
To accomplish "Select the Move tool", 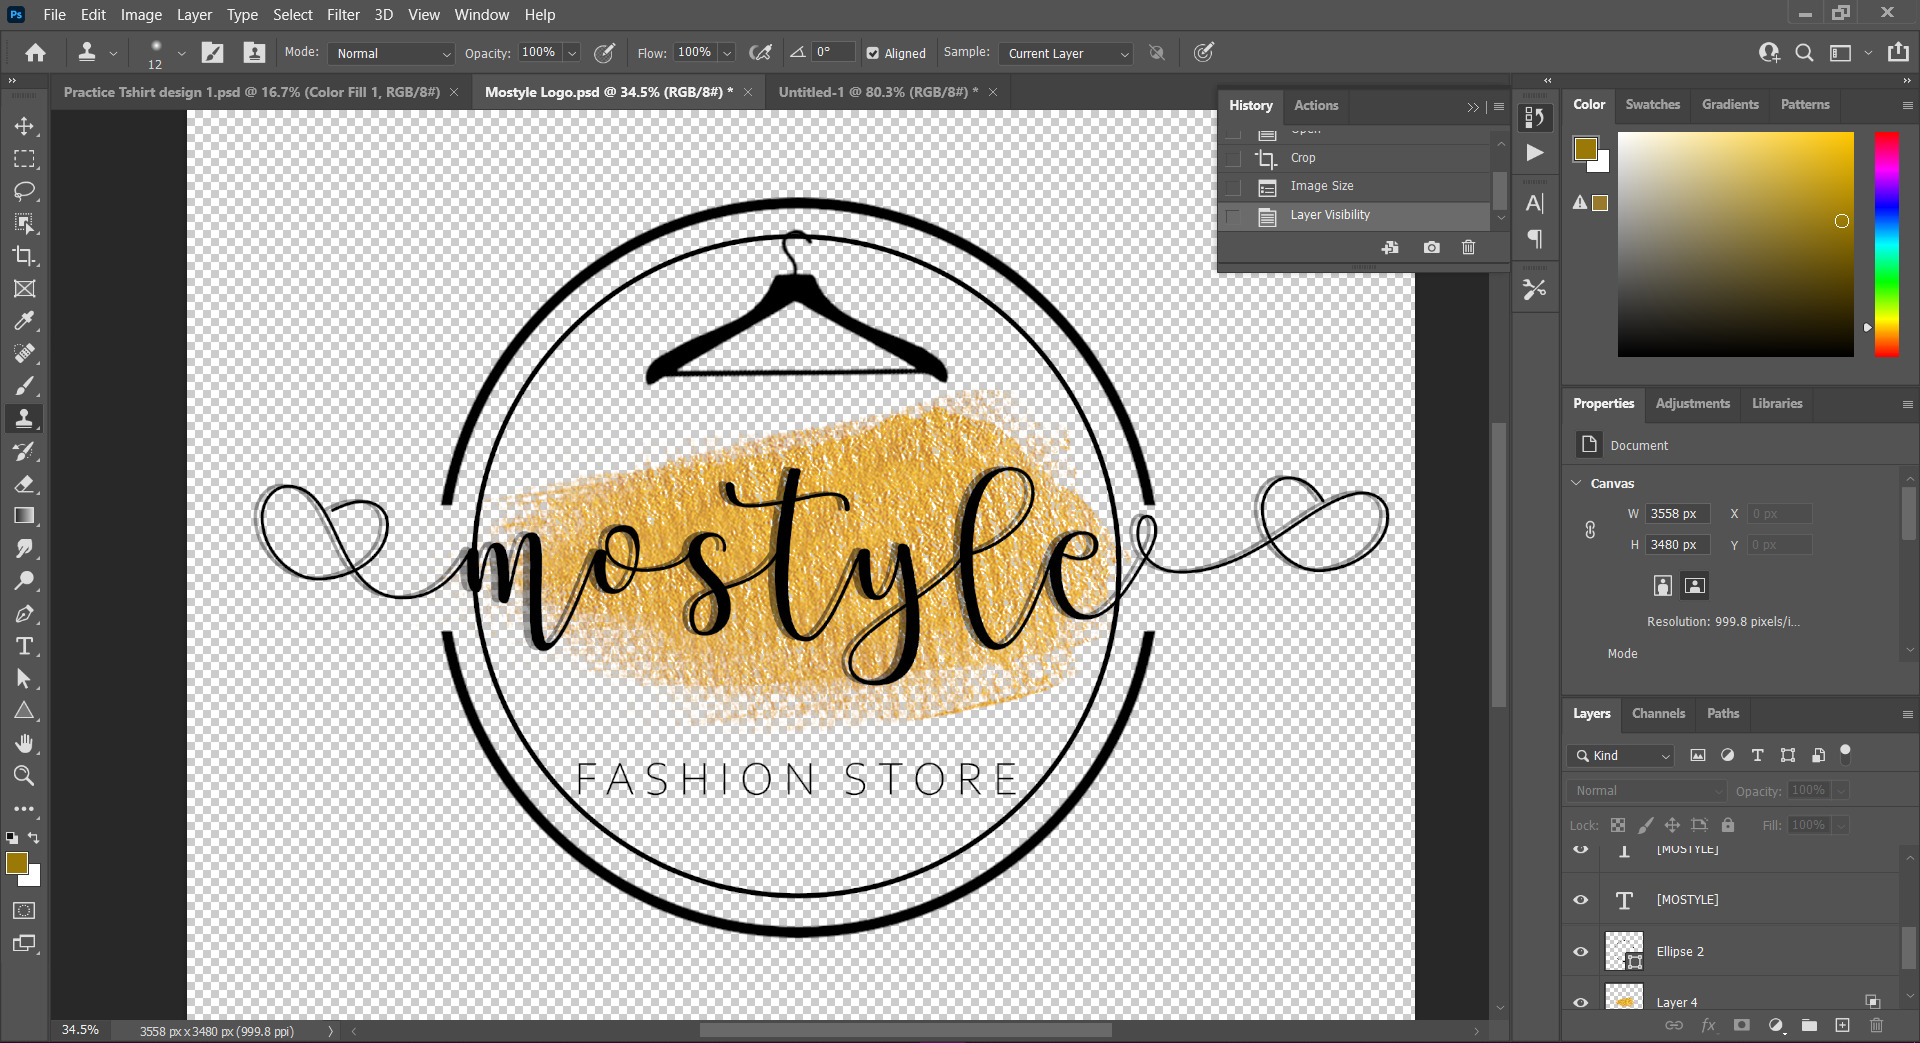I will [24, 126].
